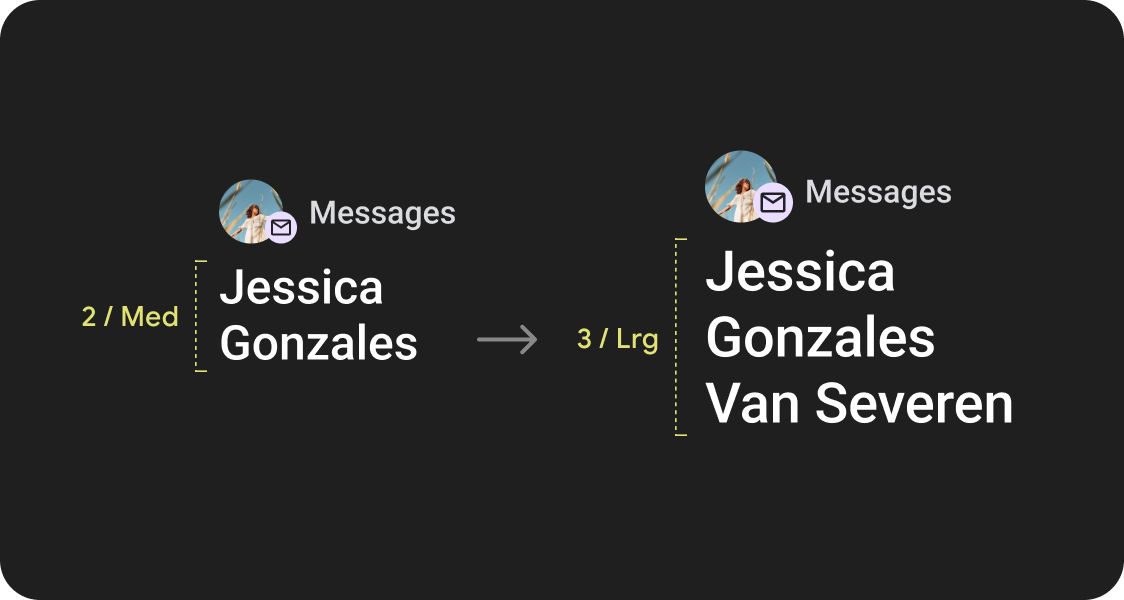Click the digit 3 before "Lrg"
Viewport: 1124px width, 600px height.
pyautogui.click(x=584, y=340)
